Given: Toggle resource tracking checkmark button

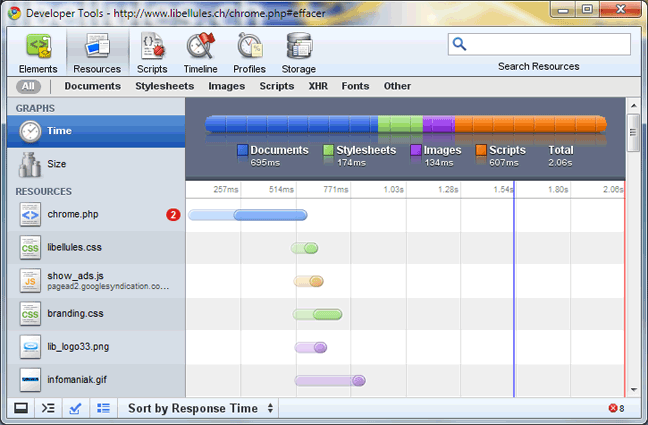Looking at the screenshot, I should click(x=75, y=408).
